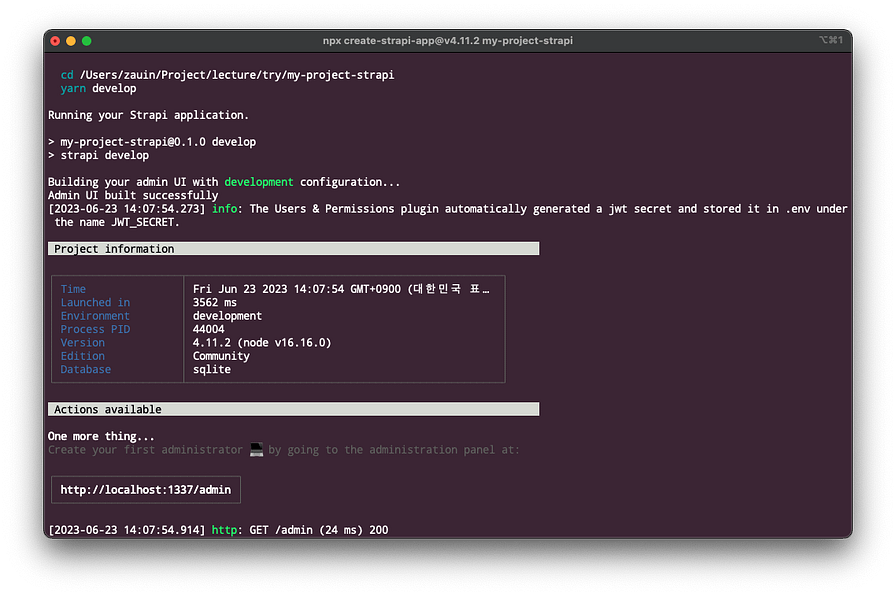Viewport: 896px width, 596px height.
Task: Click the 'Actions available' header bar
Action: [x=293, y=409]
